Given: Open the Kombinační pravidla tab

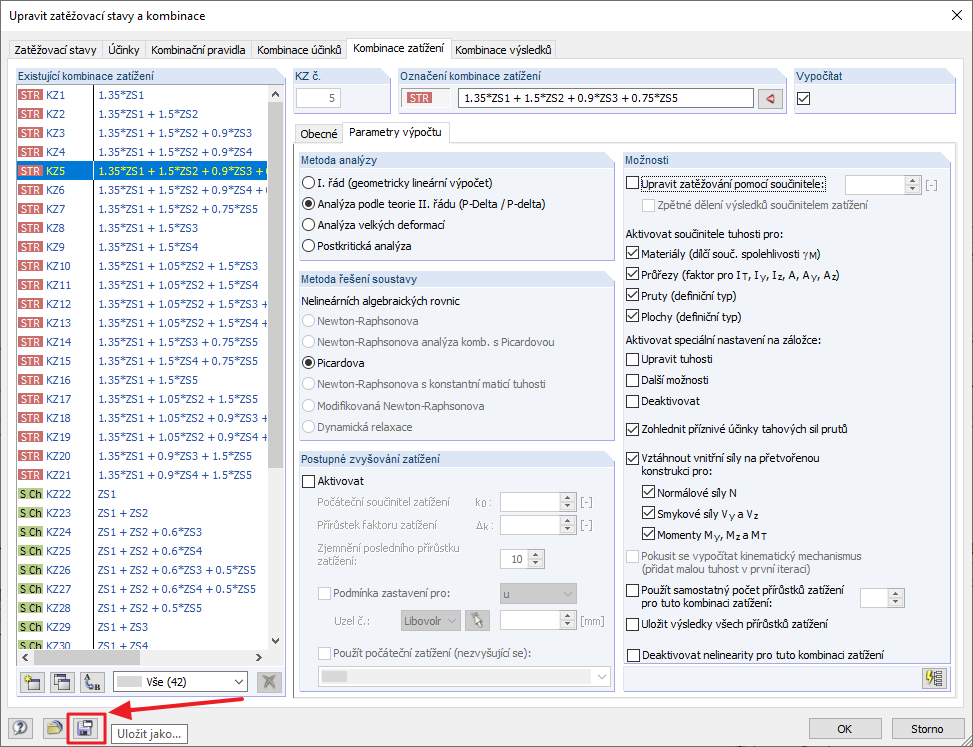Looking at the screenshot, I should [198, 50].
